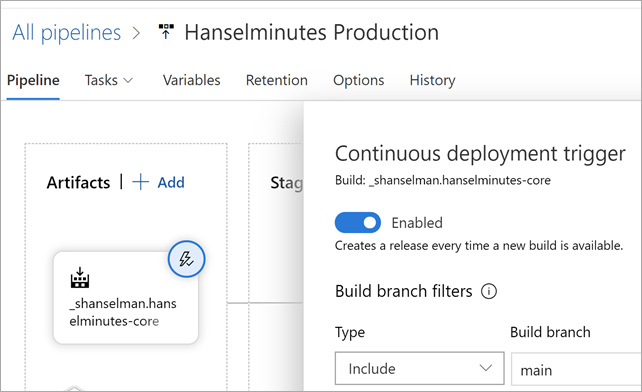Click the build artifact source icon
642x392 pixels.
(80, 277)
